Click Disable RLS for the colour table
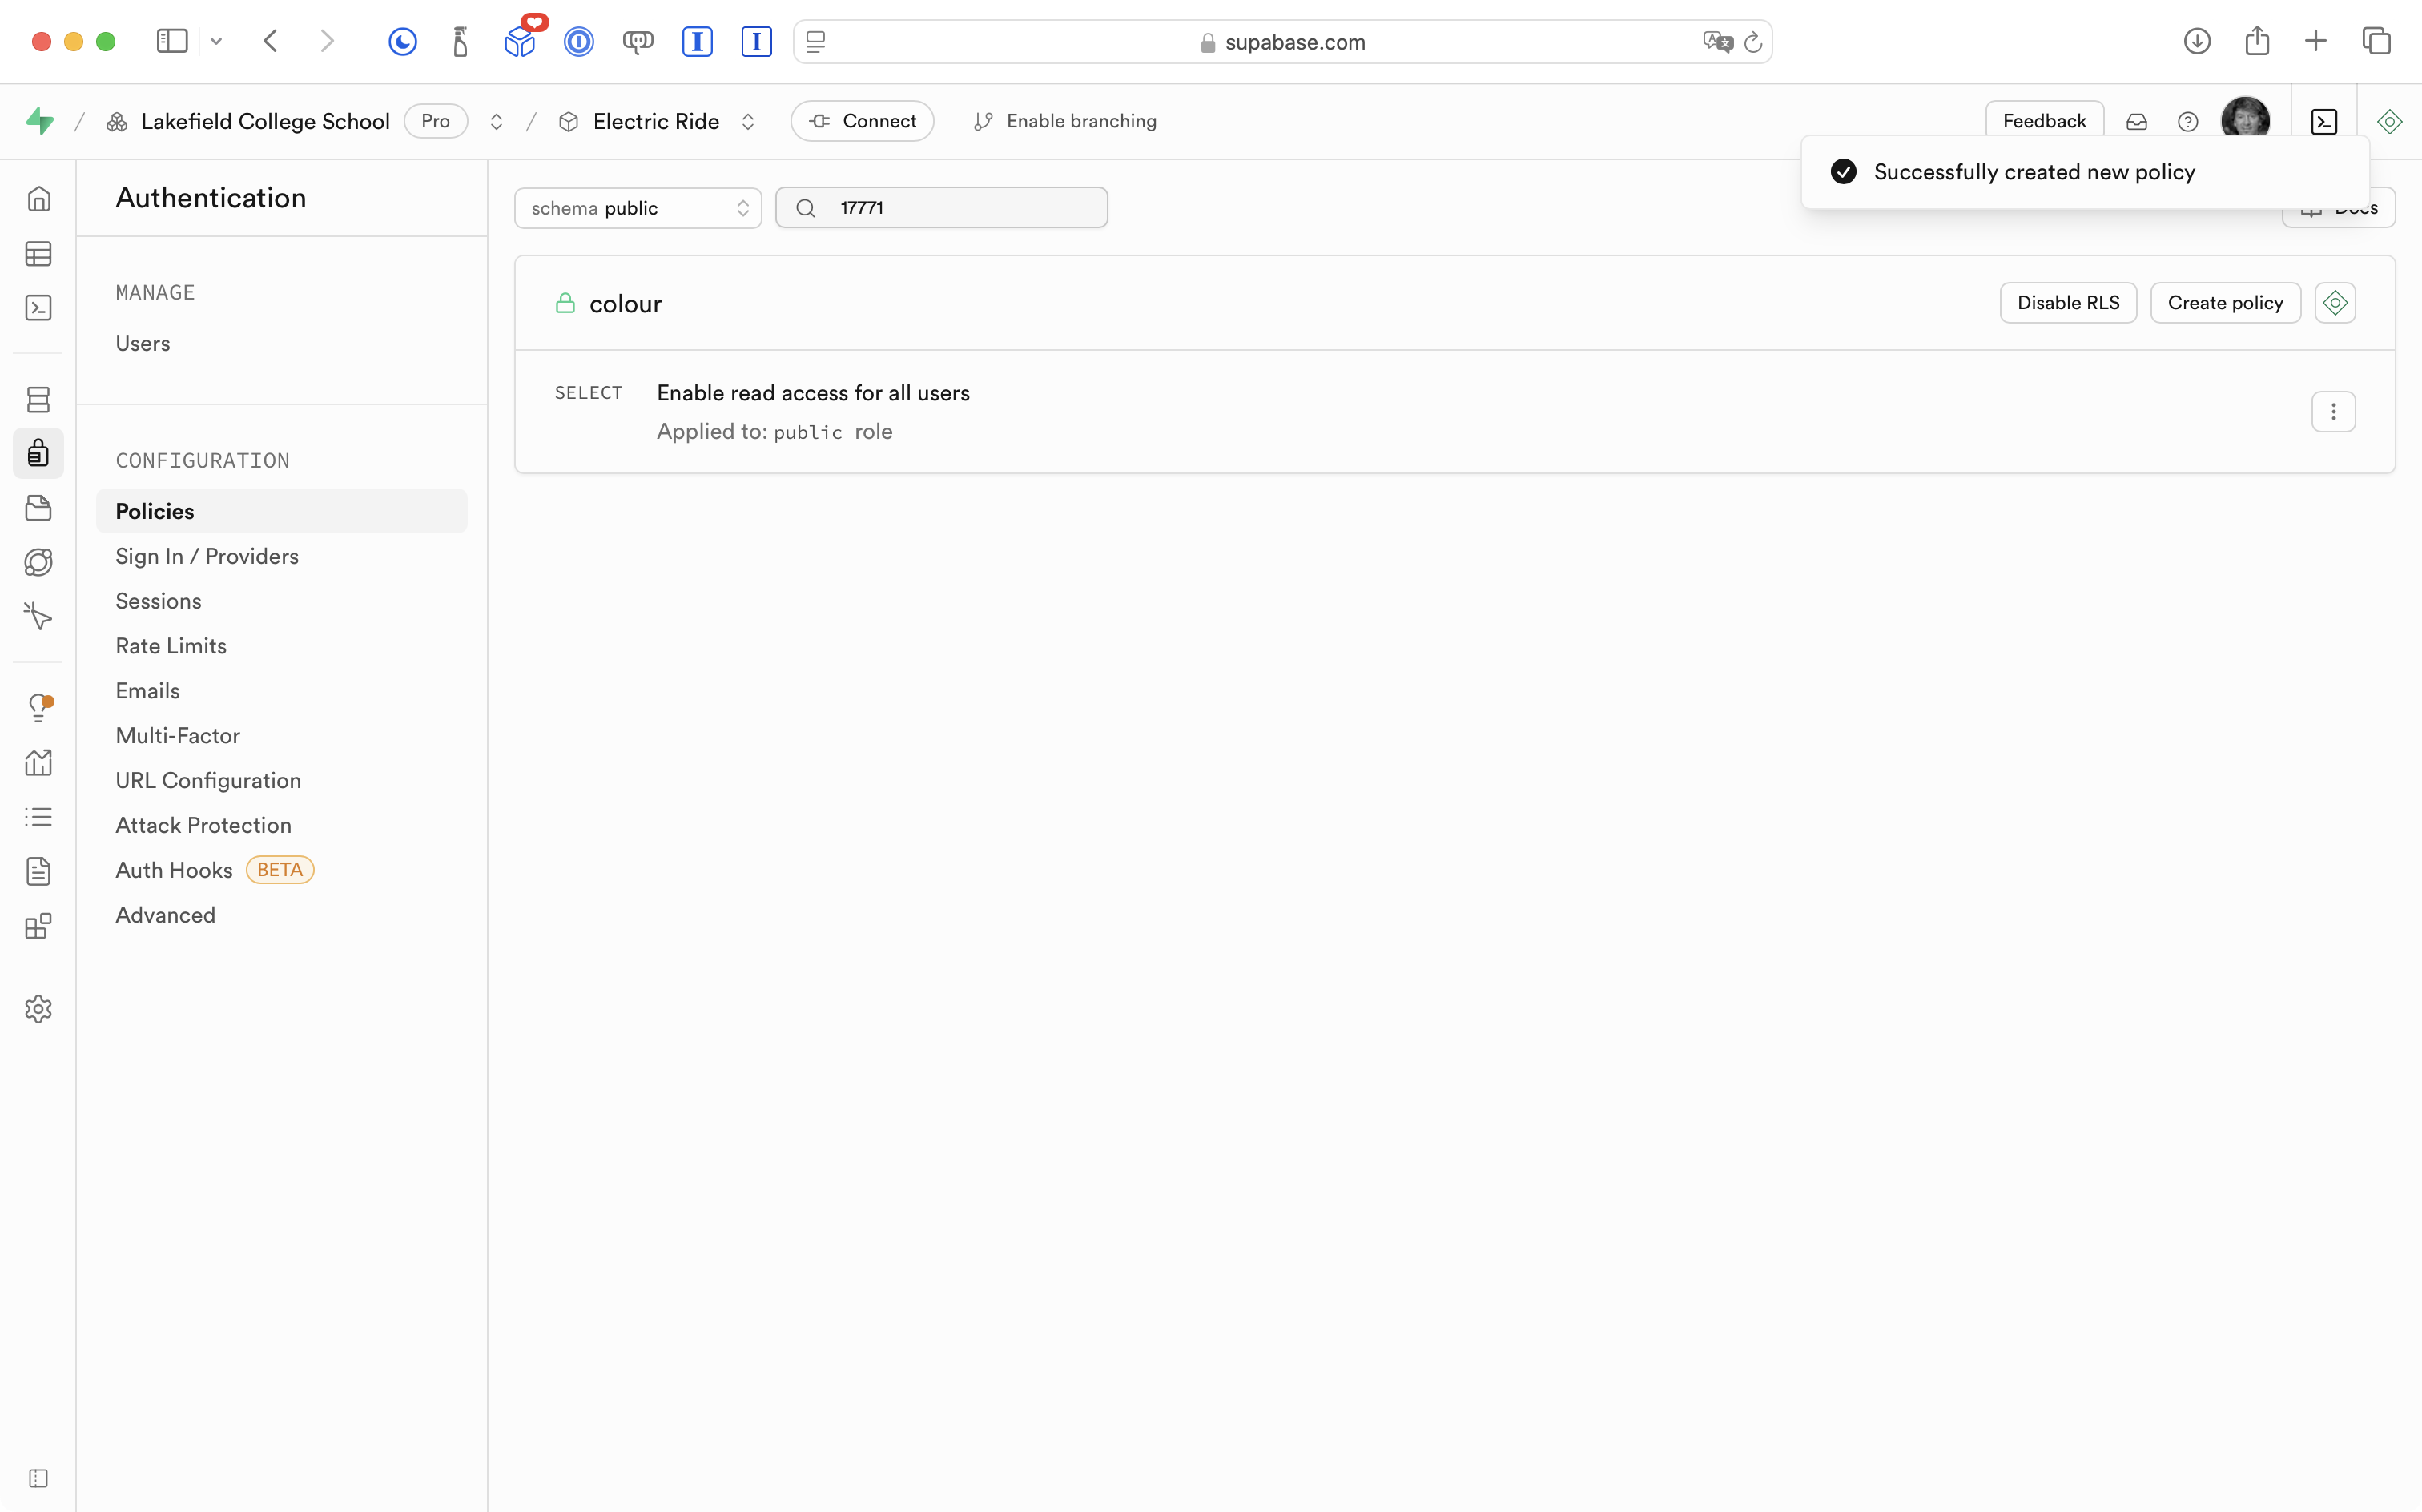 point(2067,303)
